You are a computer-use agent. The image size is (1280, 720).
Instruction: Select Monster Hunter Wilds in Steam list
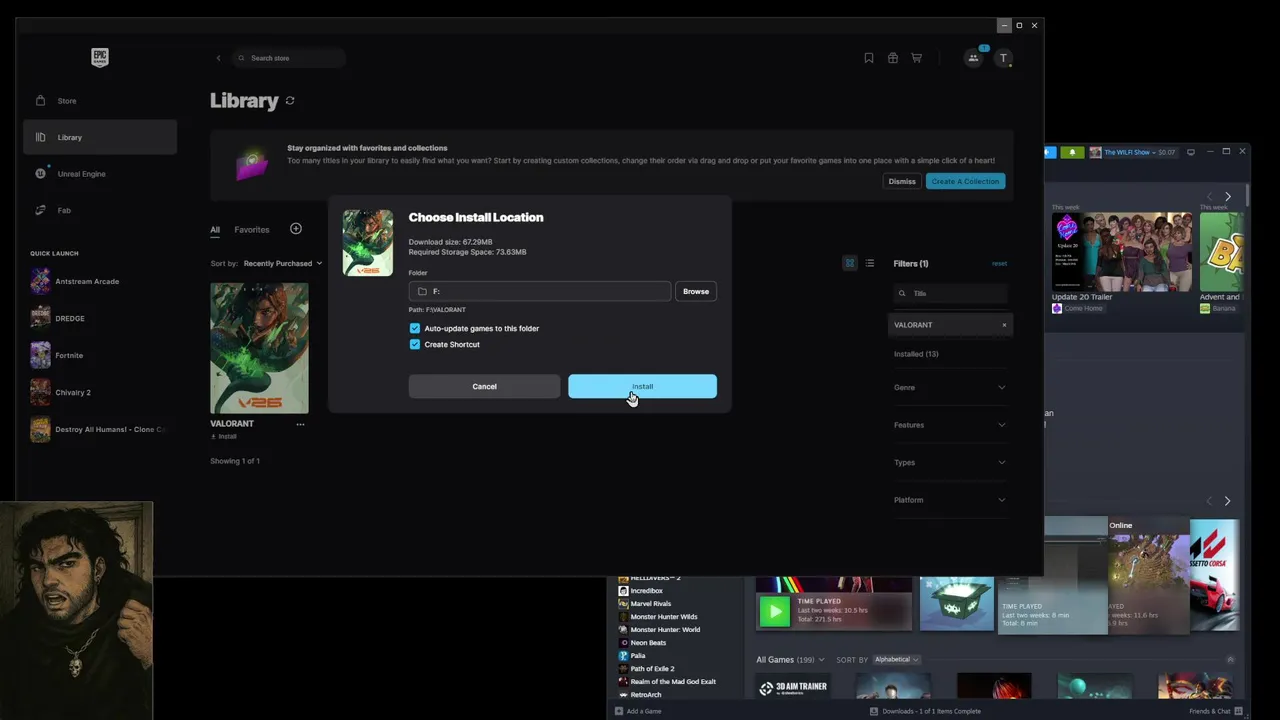click(664, 617)
